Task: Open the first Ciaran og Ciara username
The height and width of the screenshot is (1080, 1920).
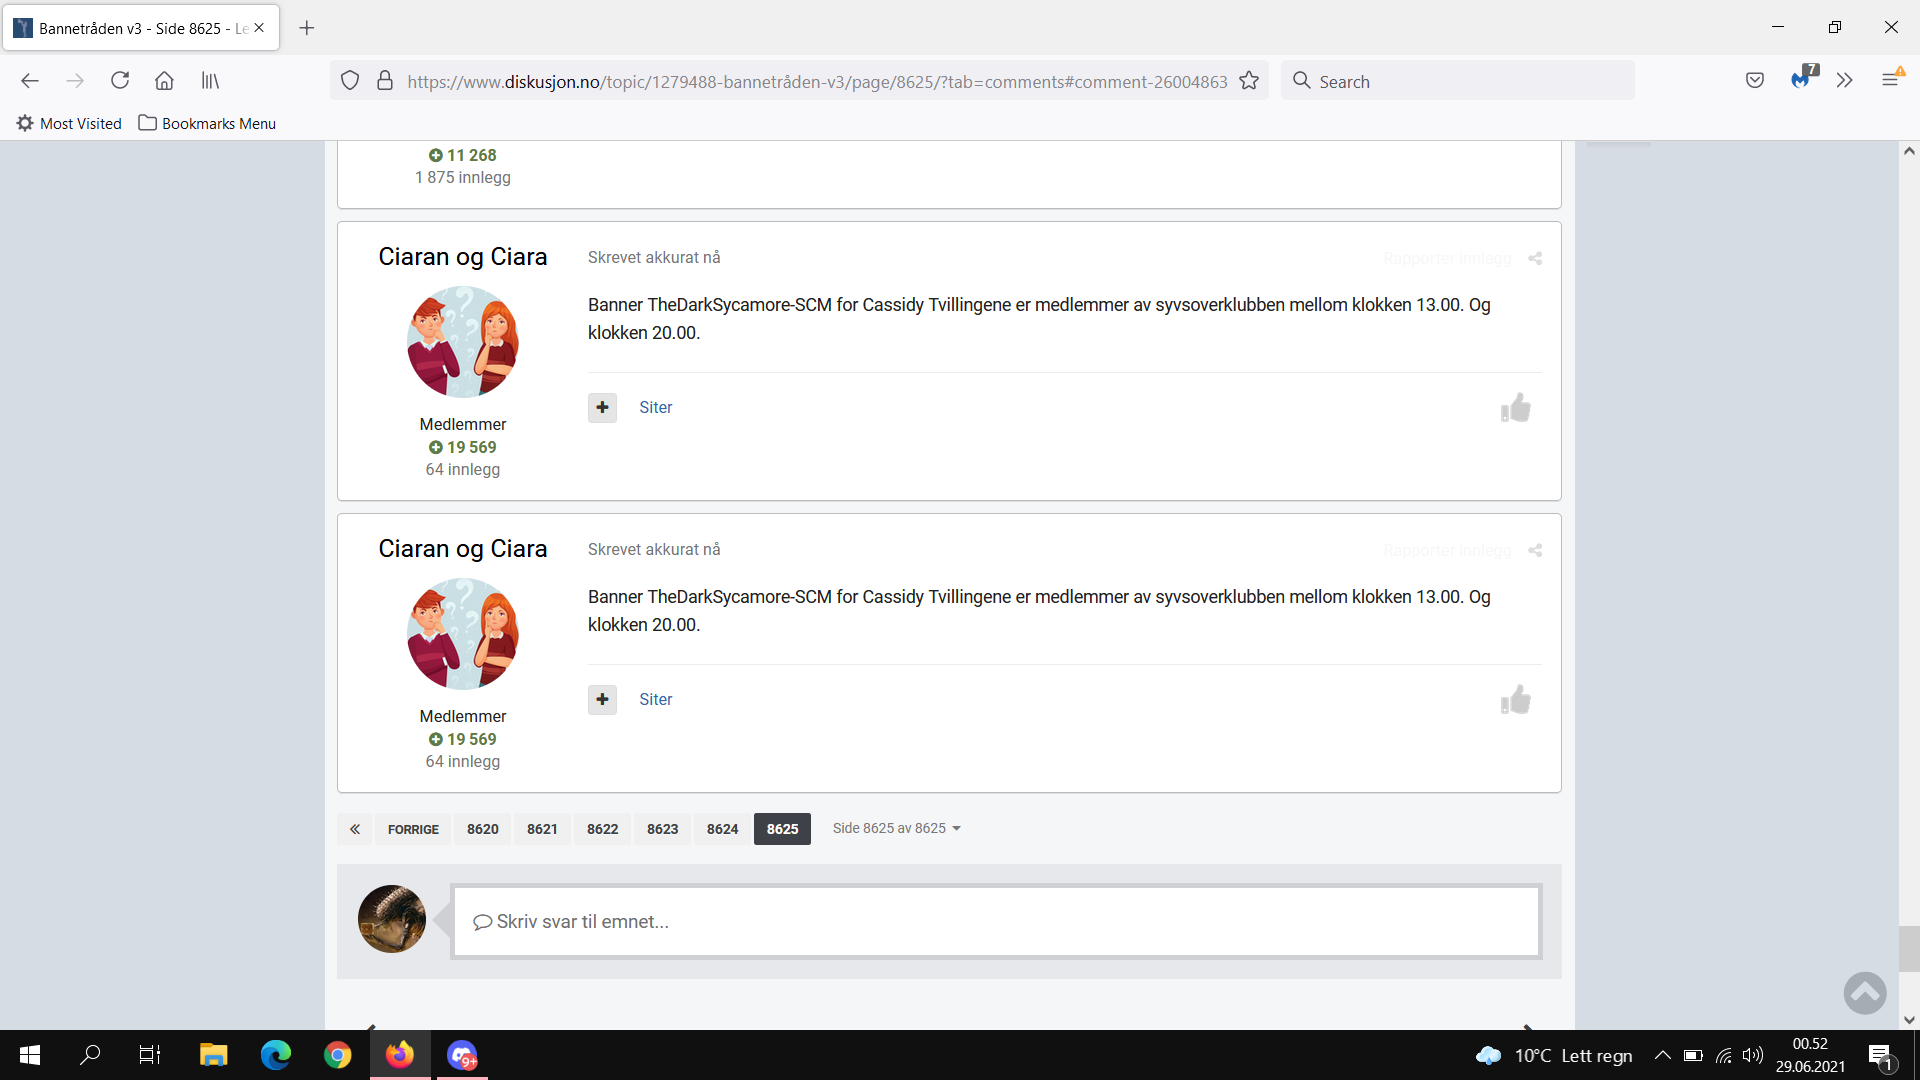Action: tap(463, 257)
